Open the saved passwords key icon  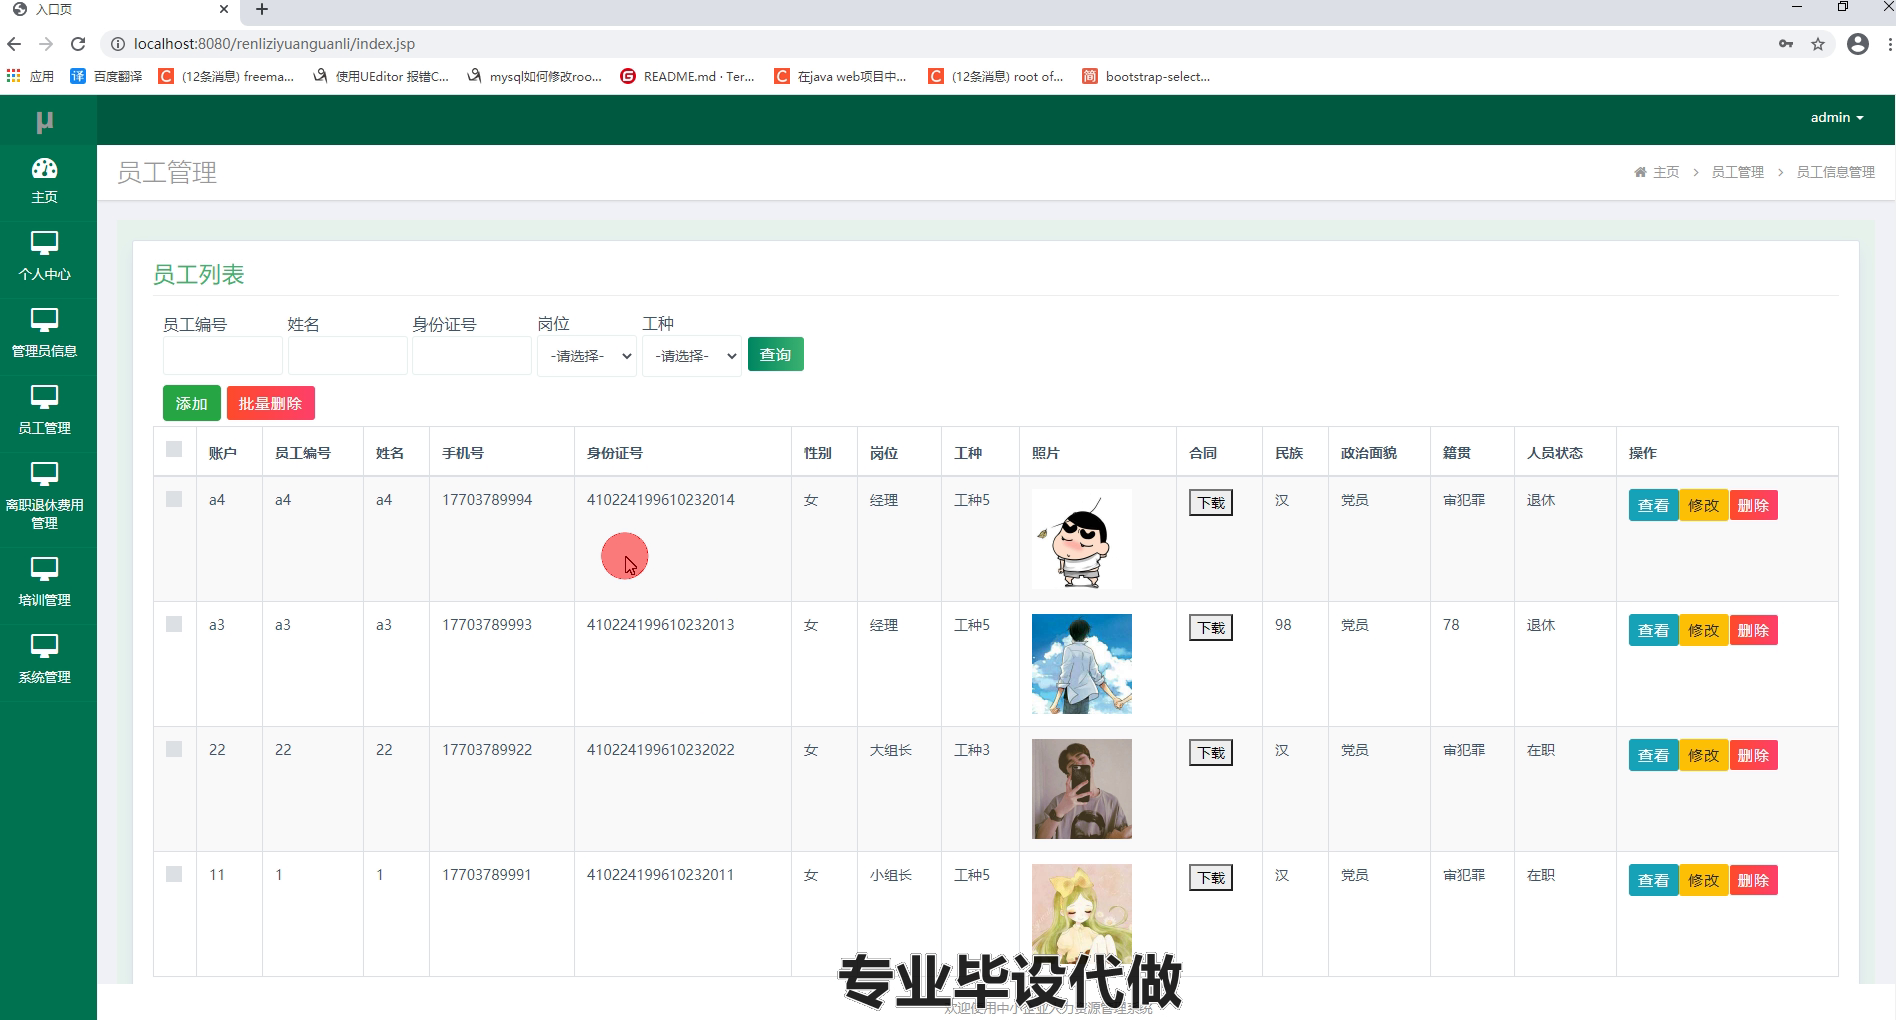tap(1786, 44)
